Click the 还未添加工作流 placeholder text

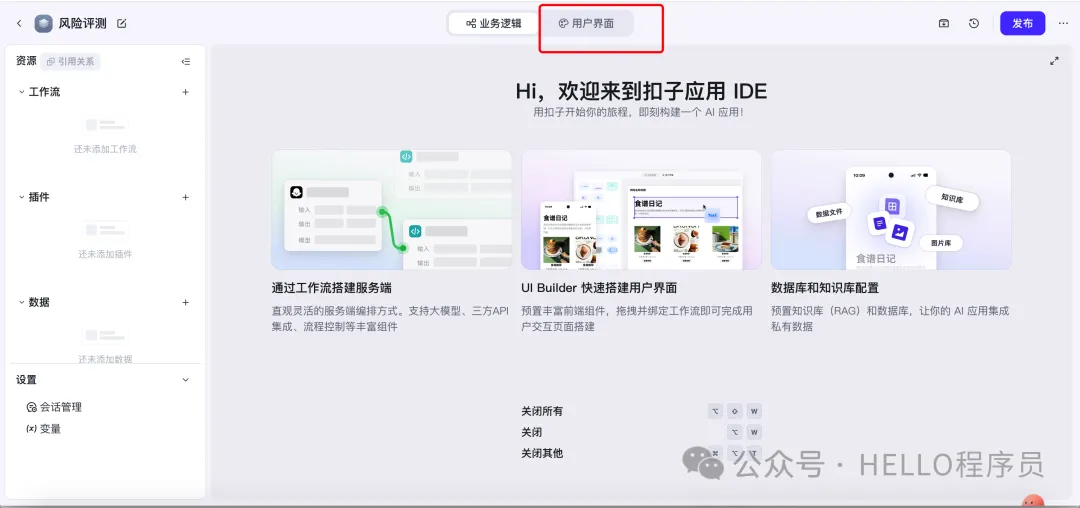tap(105, 149)
